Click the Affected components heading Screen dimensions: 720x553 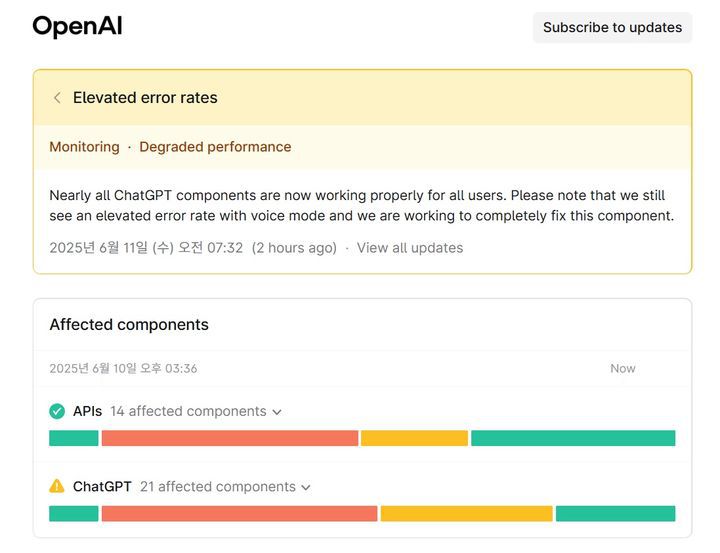click(x=129, y=325)
